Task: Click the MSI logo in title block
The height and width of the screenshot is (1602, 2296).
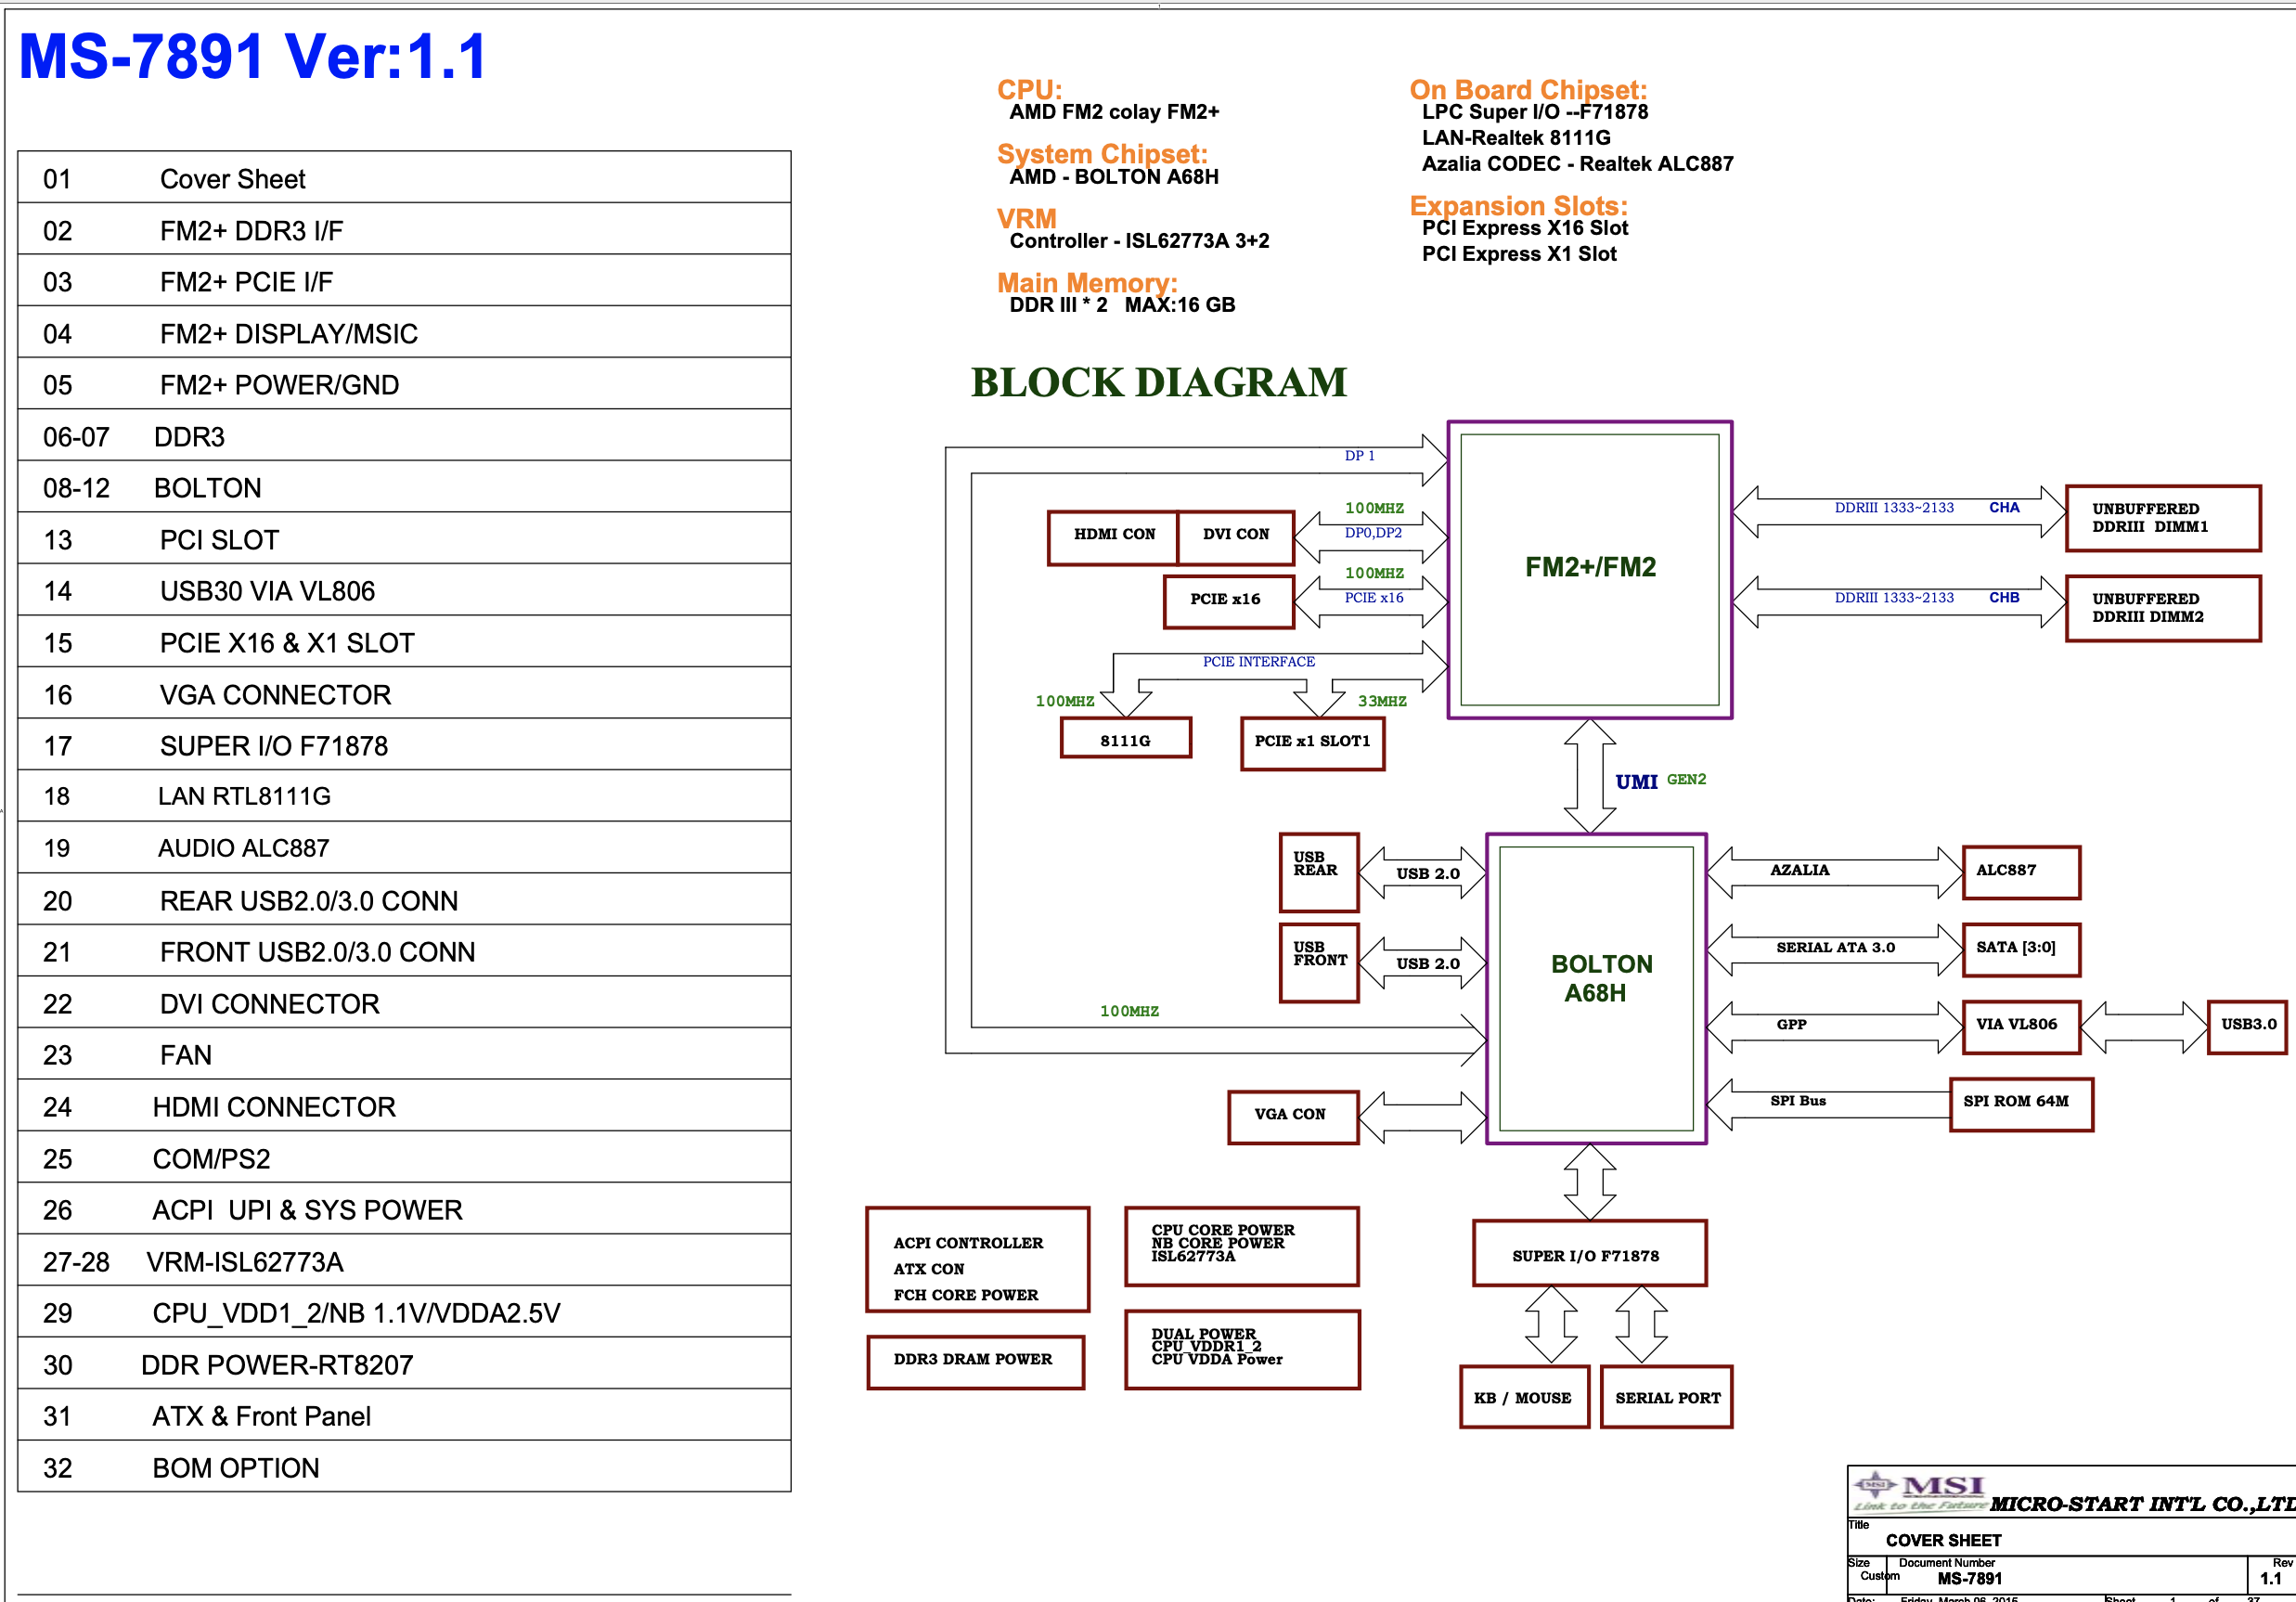Action: click(x=1920, y=1491)
